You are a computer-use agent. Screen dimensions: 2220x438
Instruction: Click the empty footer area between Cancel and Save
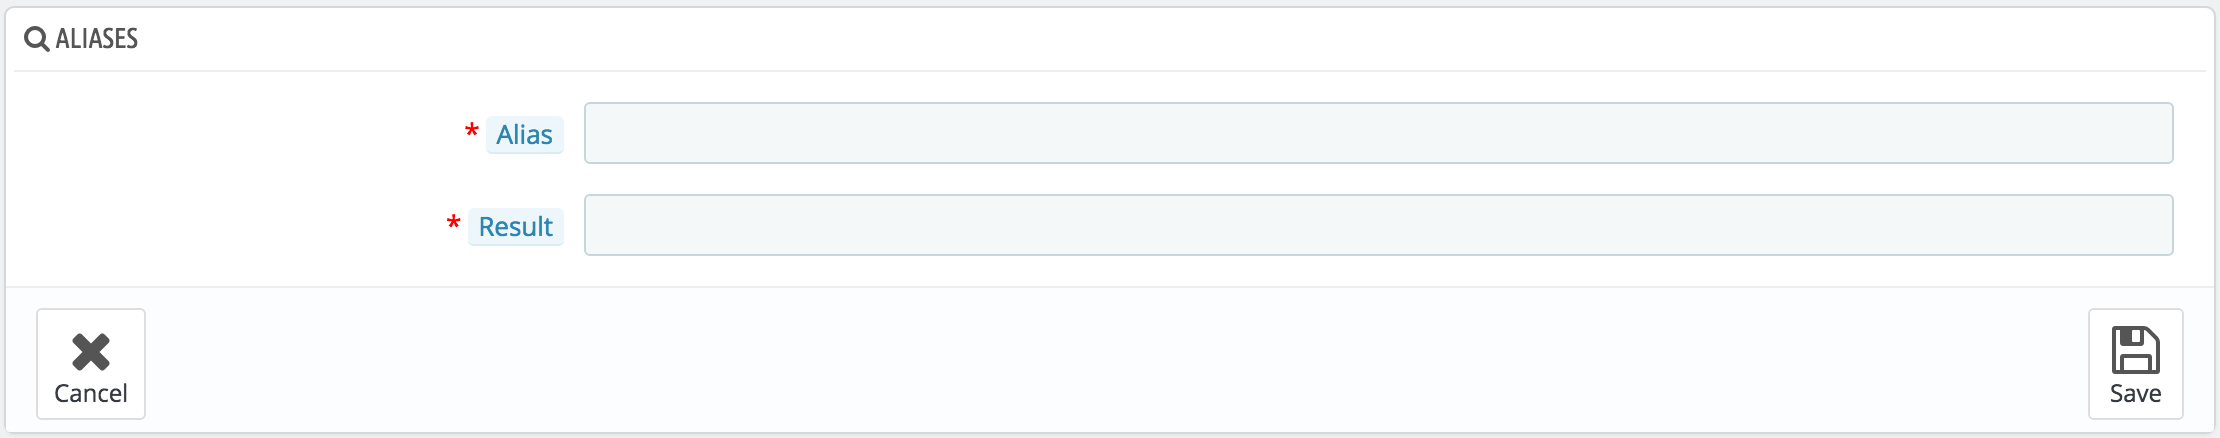coord(1115,362)
